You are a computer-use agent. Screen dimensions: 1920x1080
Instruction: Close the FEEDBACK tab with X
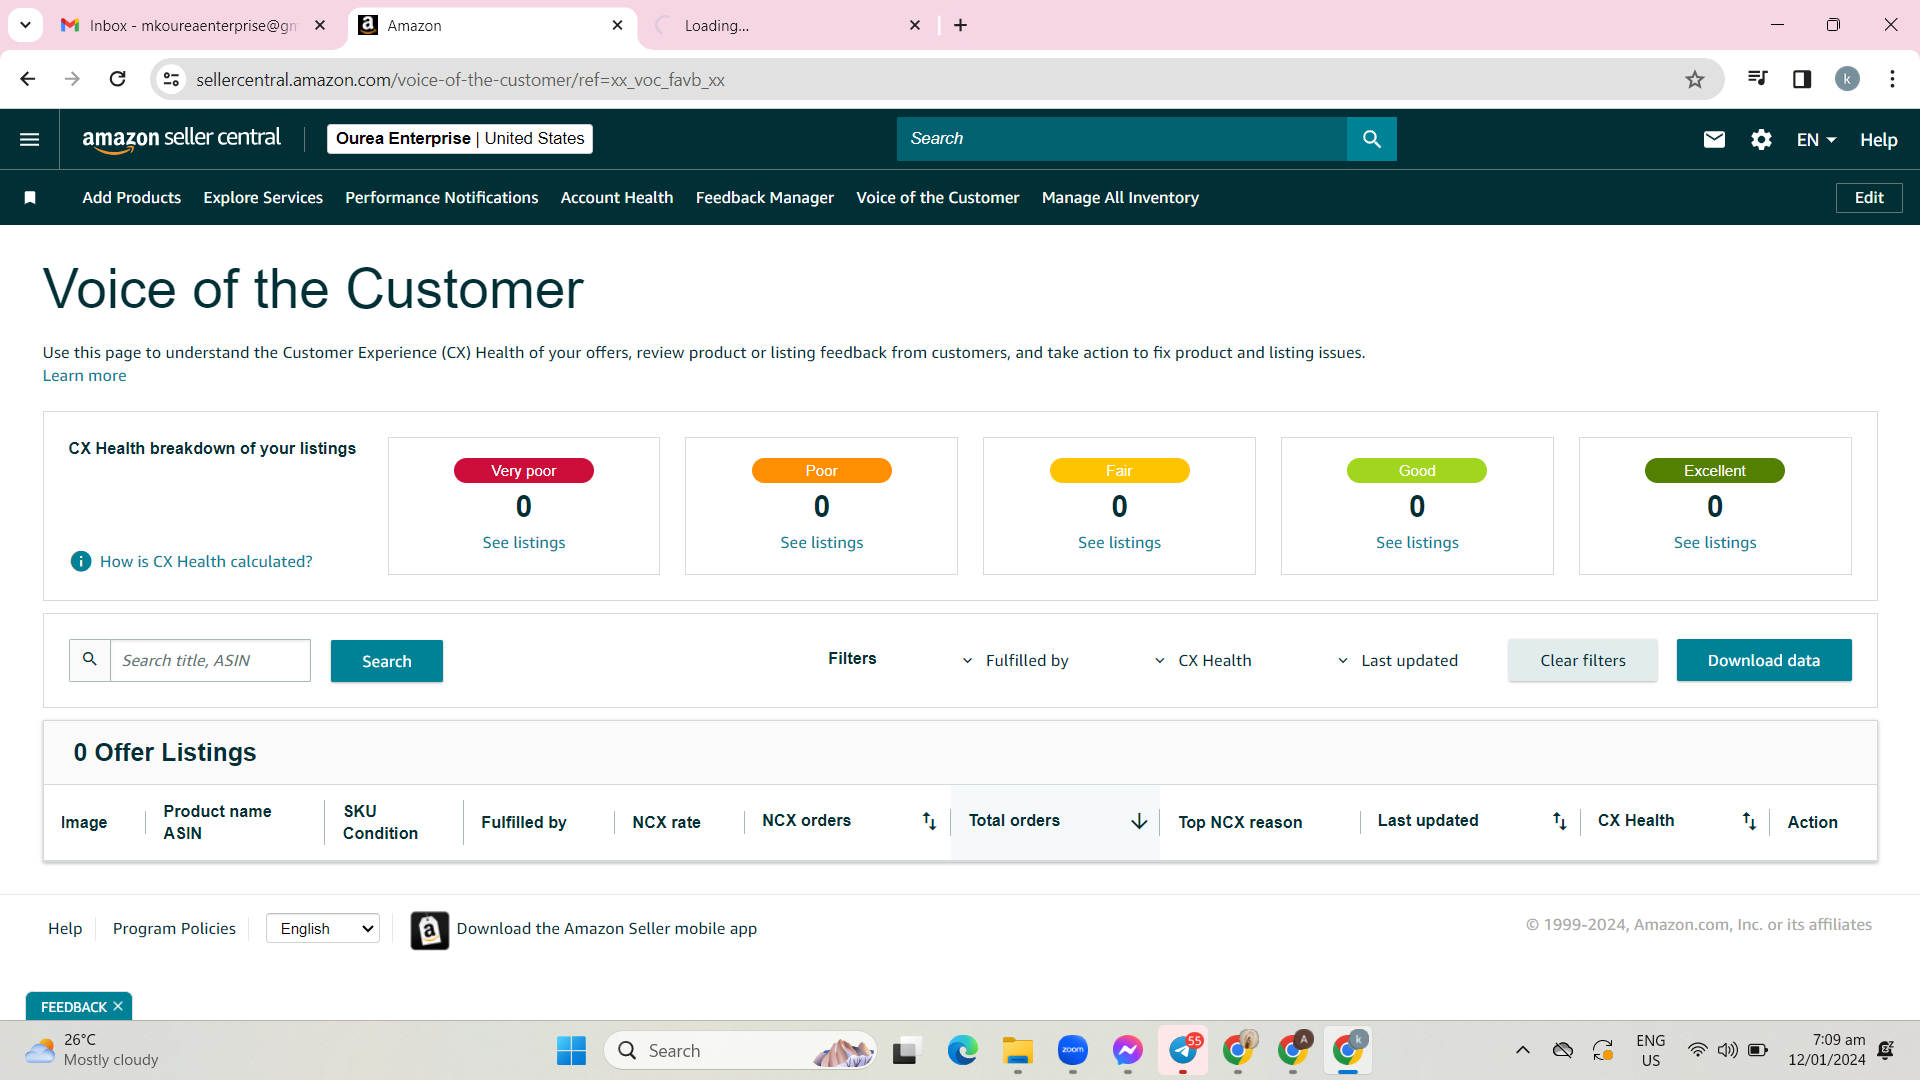[x=118, y=1006]
